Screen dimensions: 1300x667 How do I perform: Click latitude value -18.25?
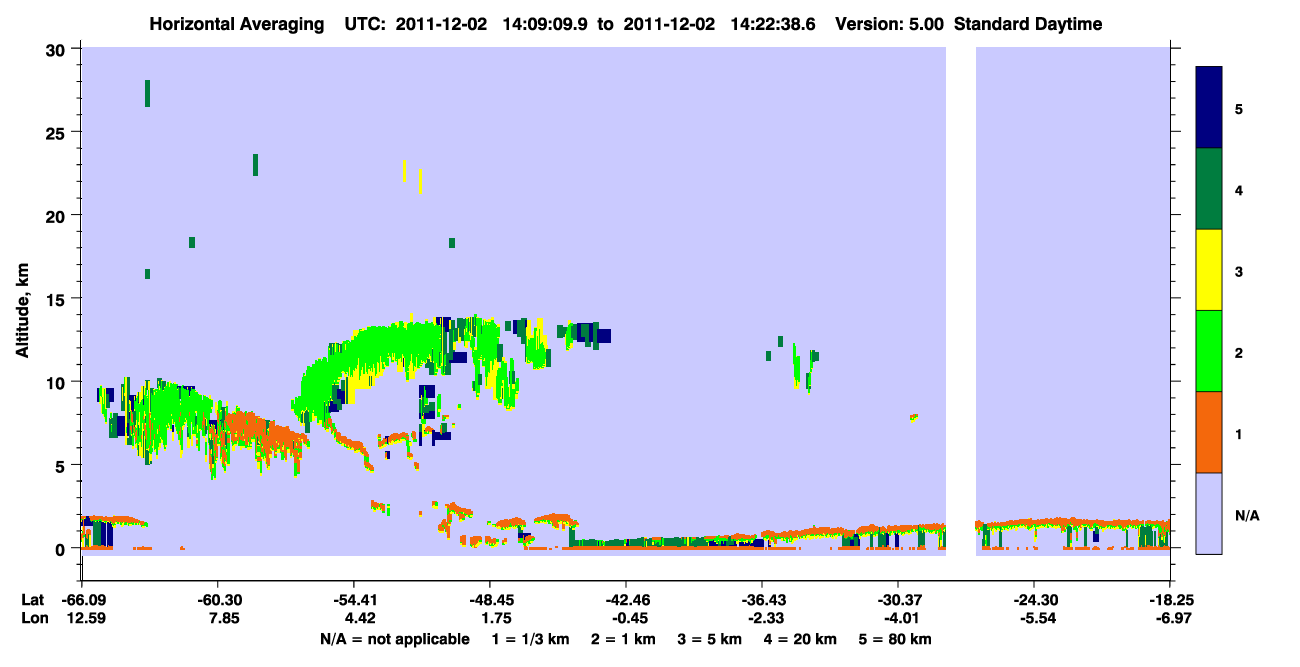(x=1170, y=600)
